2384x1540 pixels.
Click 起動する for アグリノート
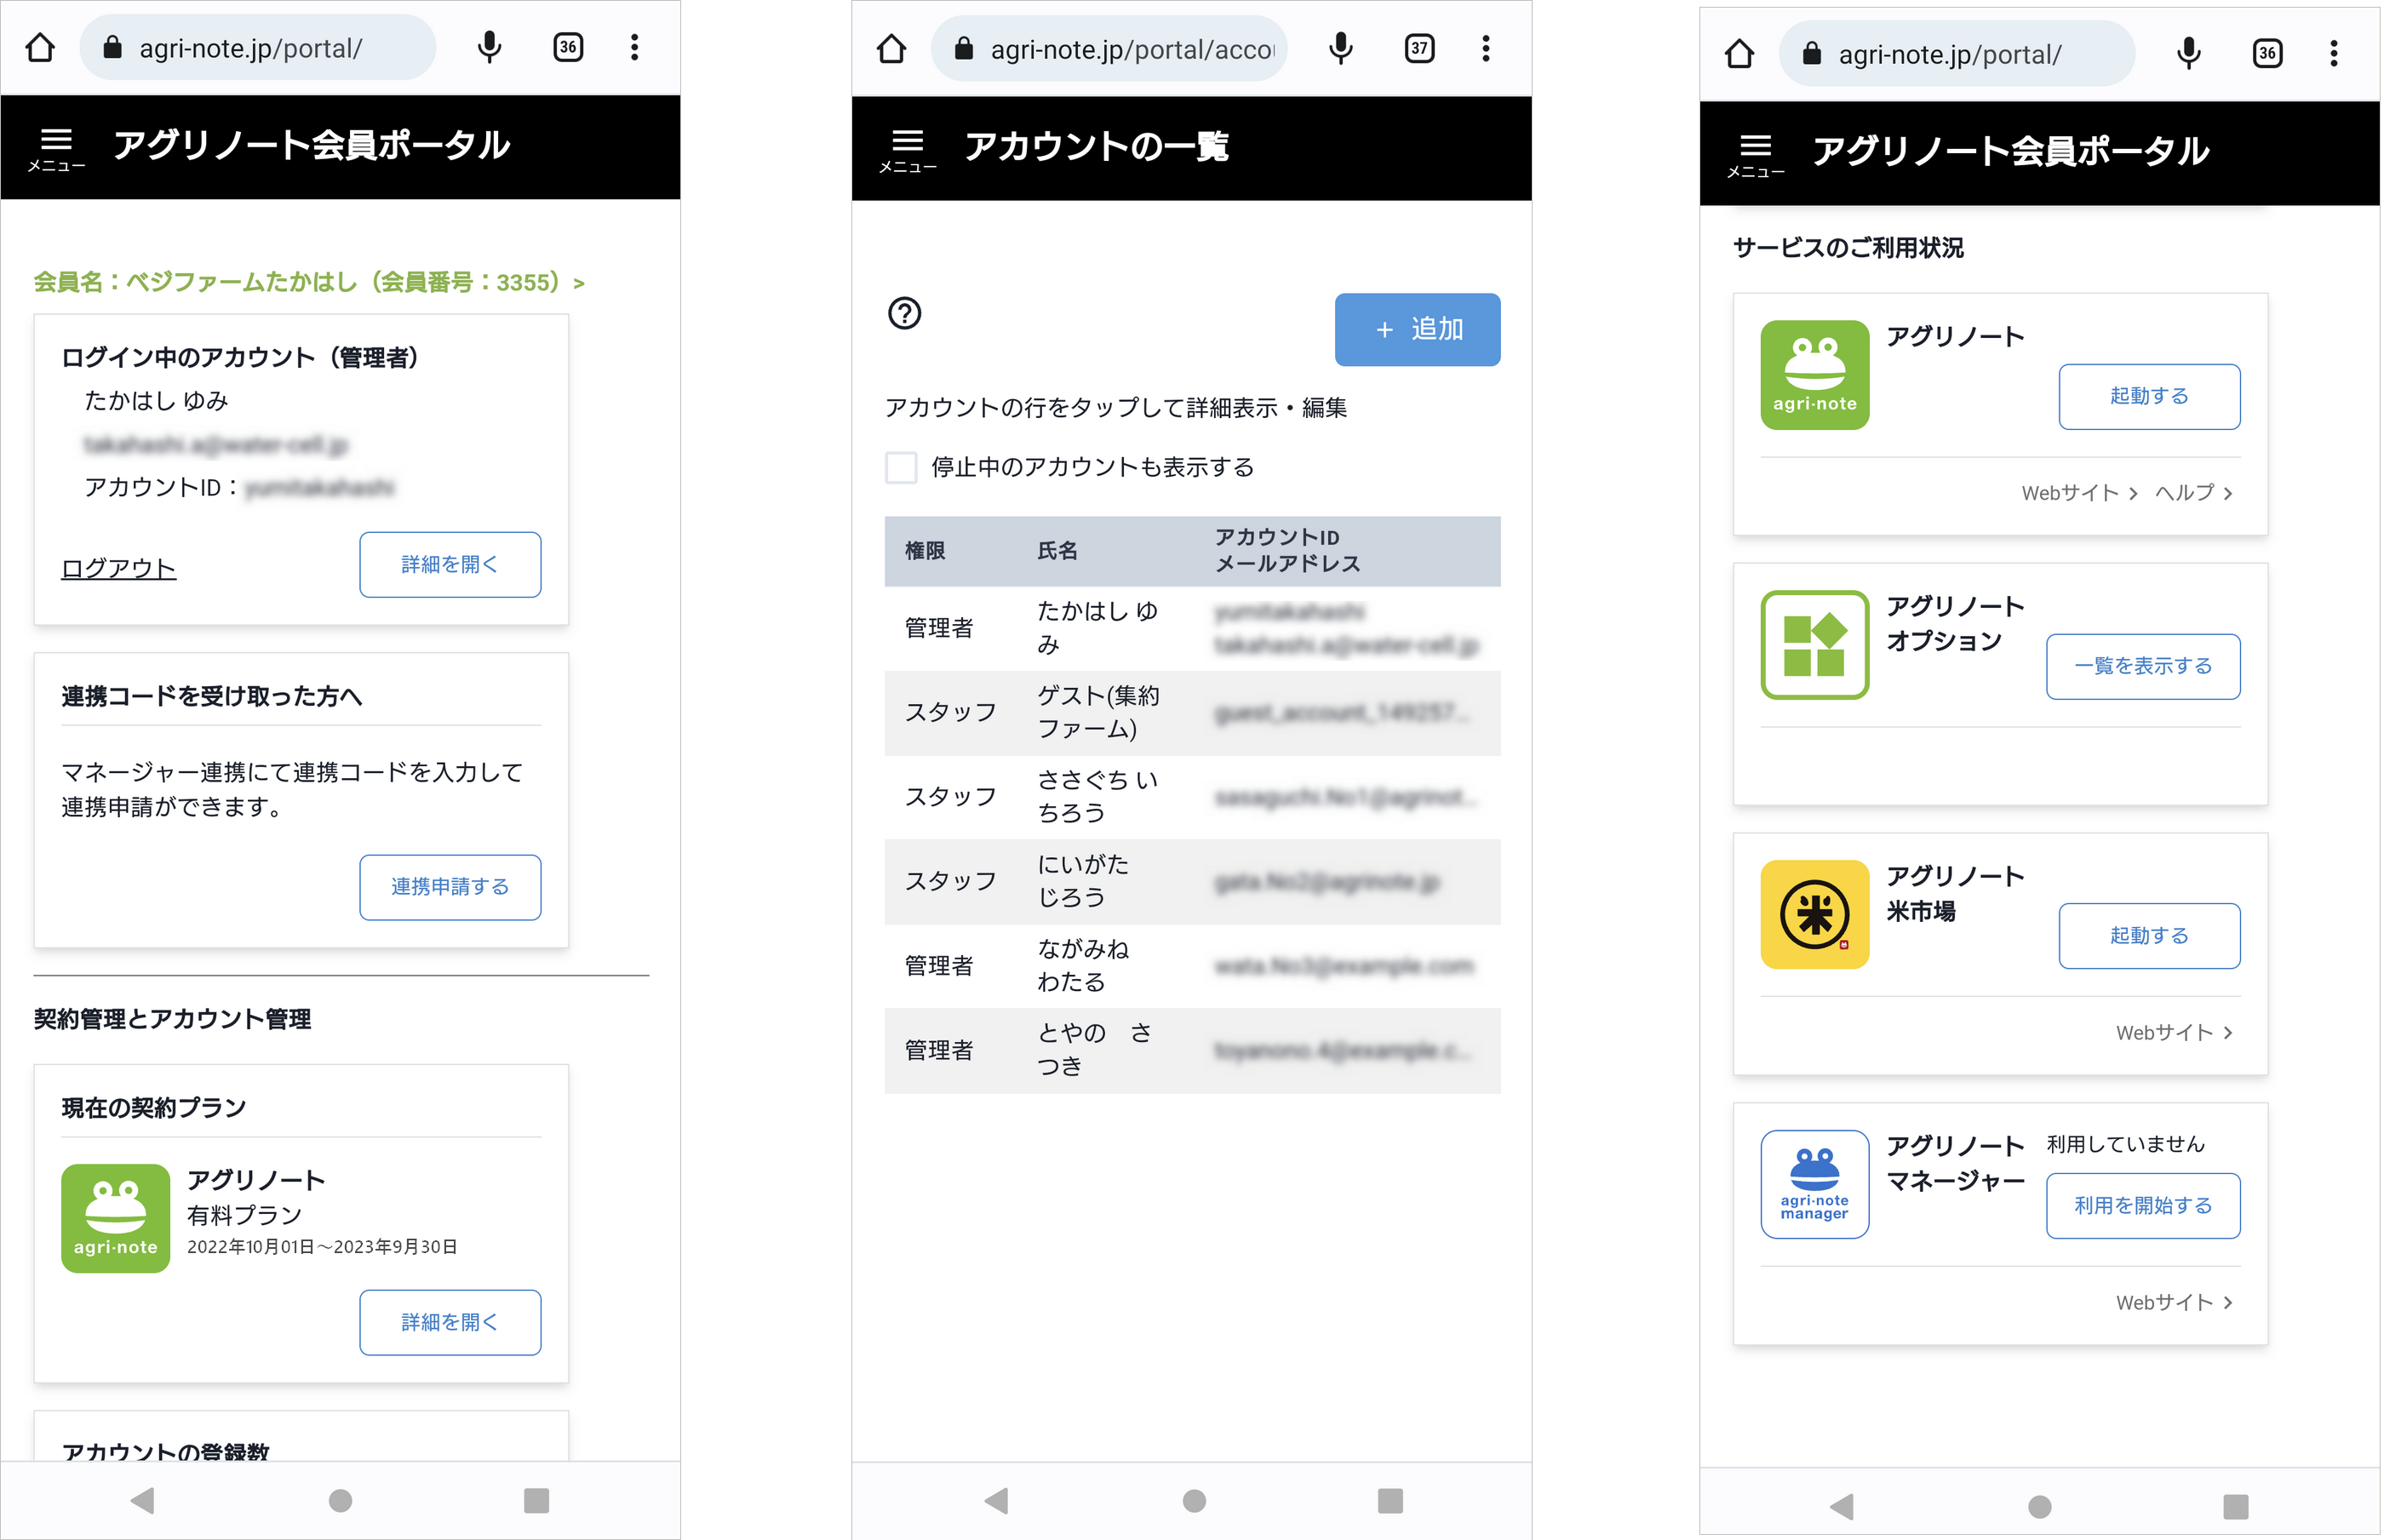(x=2149, y=396)
